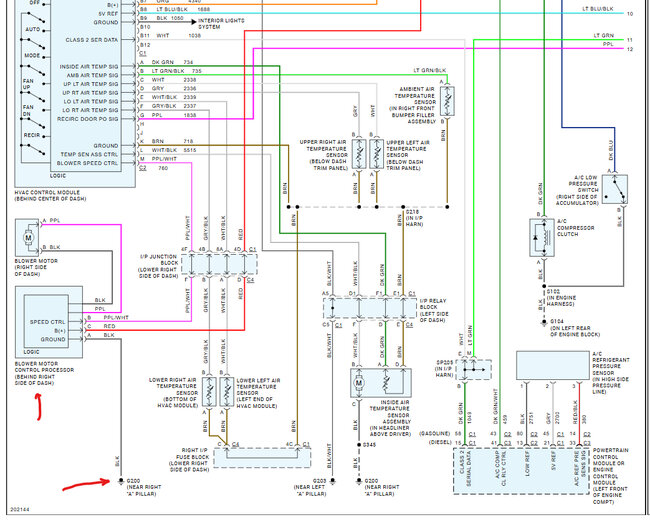Click the A/C low pressure switch symbol

pyautogui.click(x=615, y=189)
